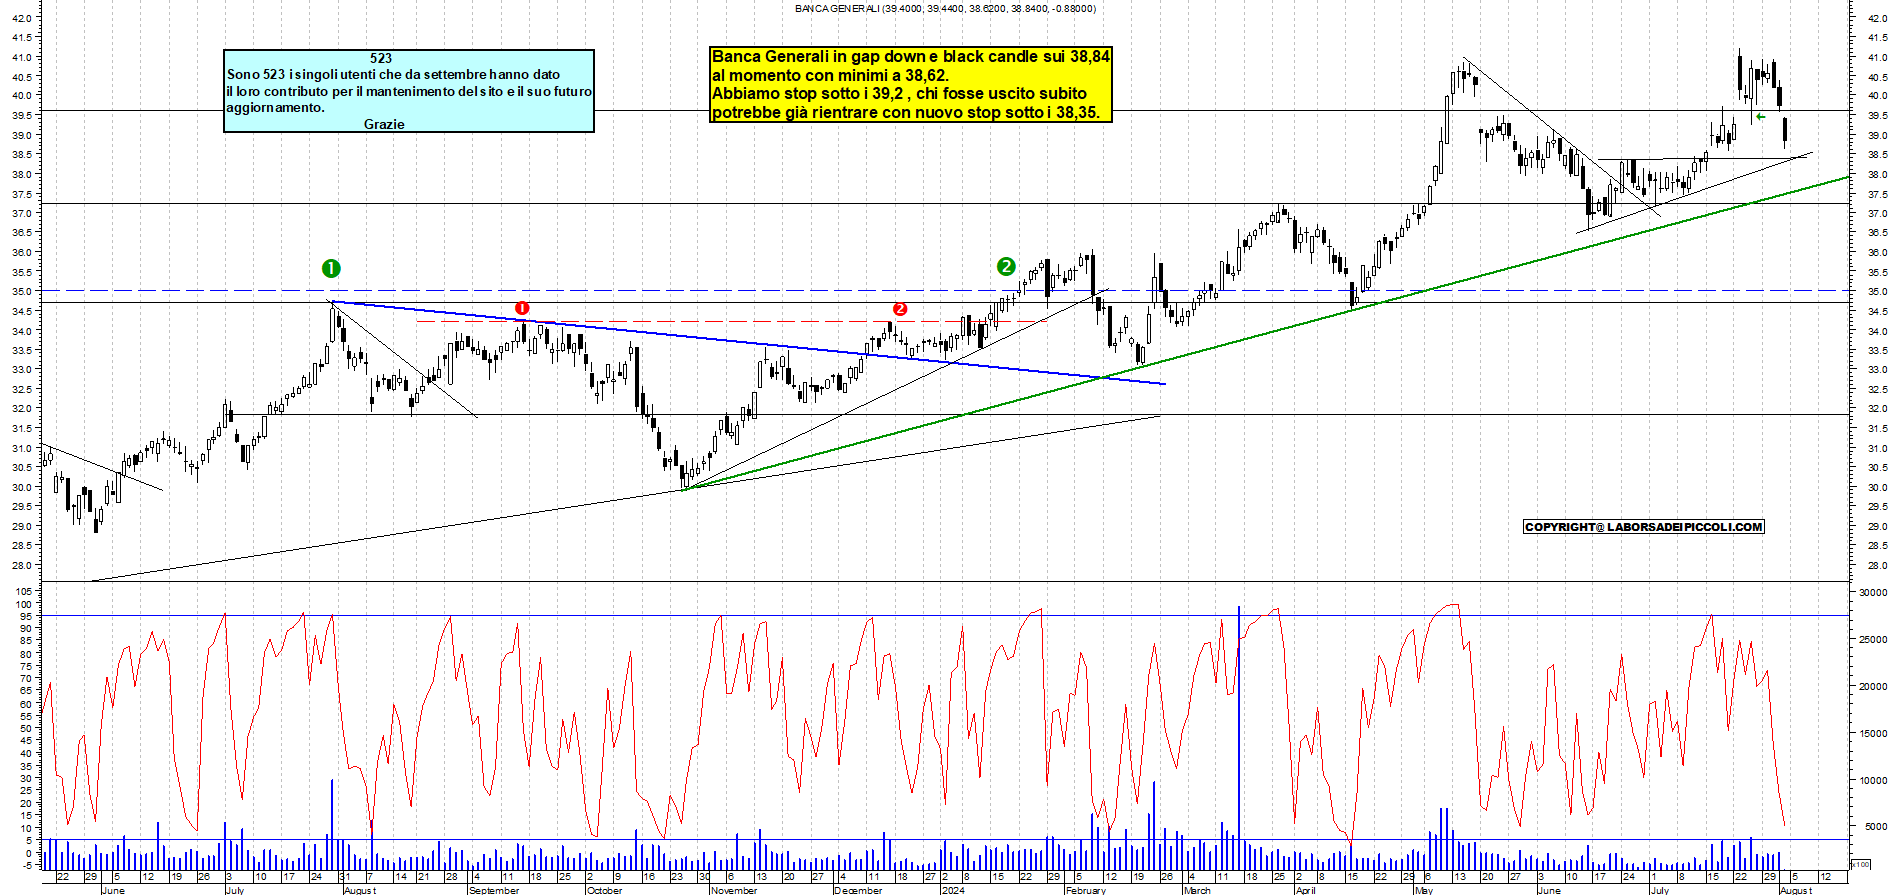Click 'potrebbe già rientrare con nuovo stop' line
The width and height of the screenshot is (1890, 895).
(x=905, y=112)
